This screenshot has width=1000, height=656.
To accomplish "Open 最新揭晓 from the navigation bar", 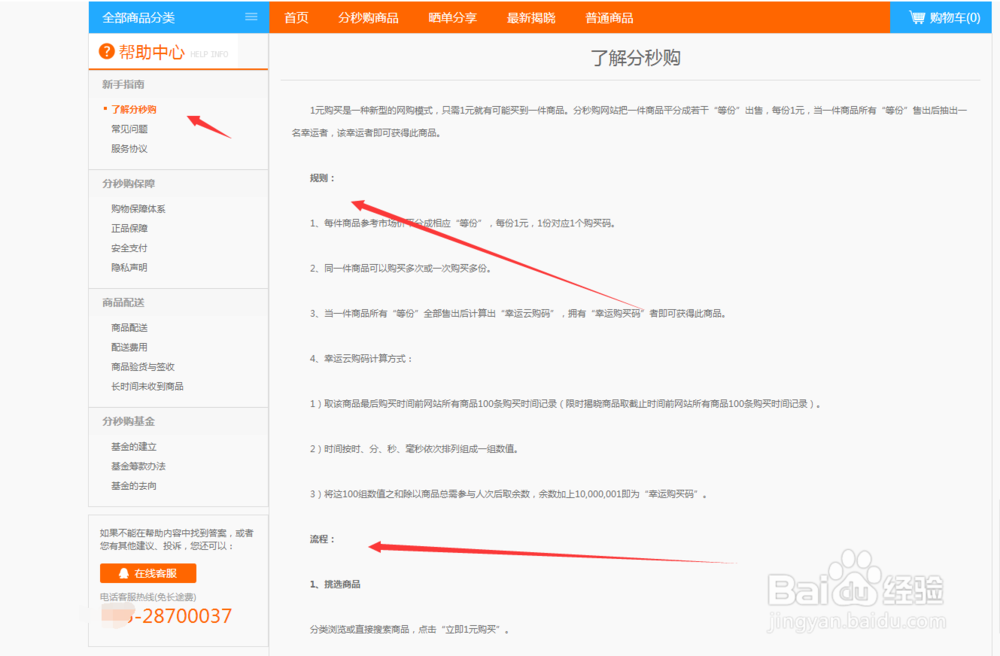I will [x=528, y=17].
